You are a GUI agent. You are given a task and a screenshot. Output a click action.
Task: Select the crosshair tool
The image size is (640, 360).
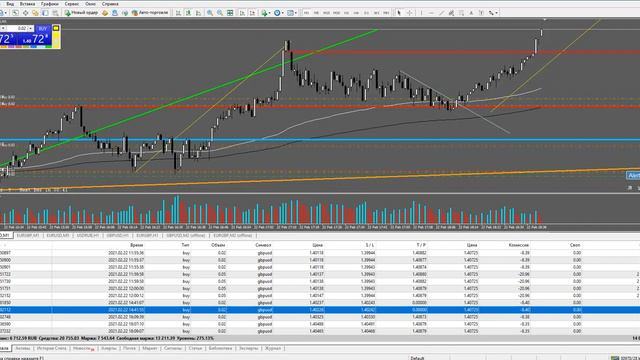tap(410, 13)
